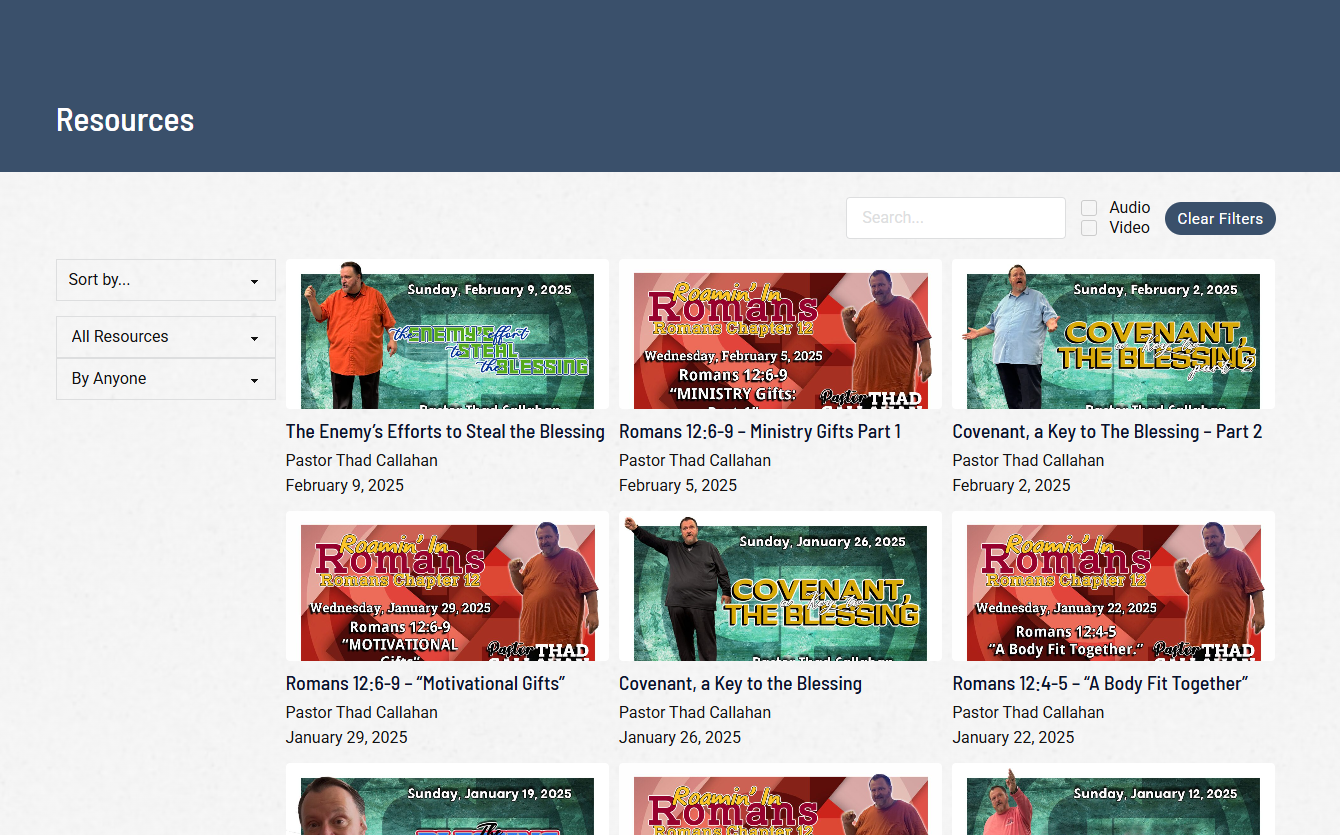
Task: Open the Sunday, January 19 thumbnail
Action: [x=447, y=799]
